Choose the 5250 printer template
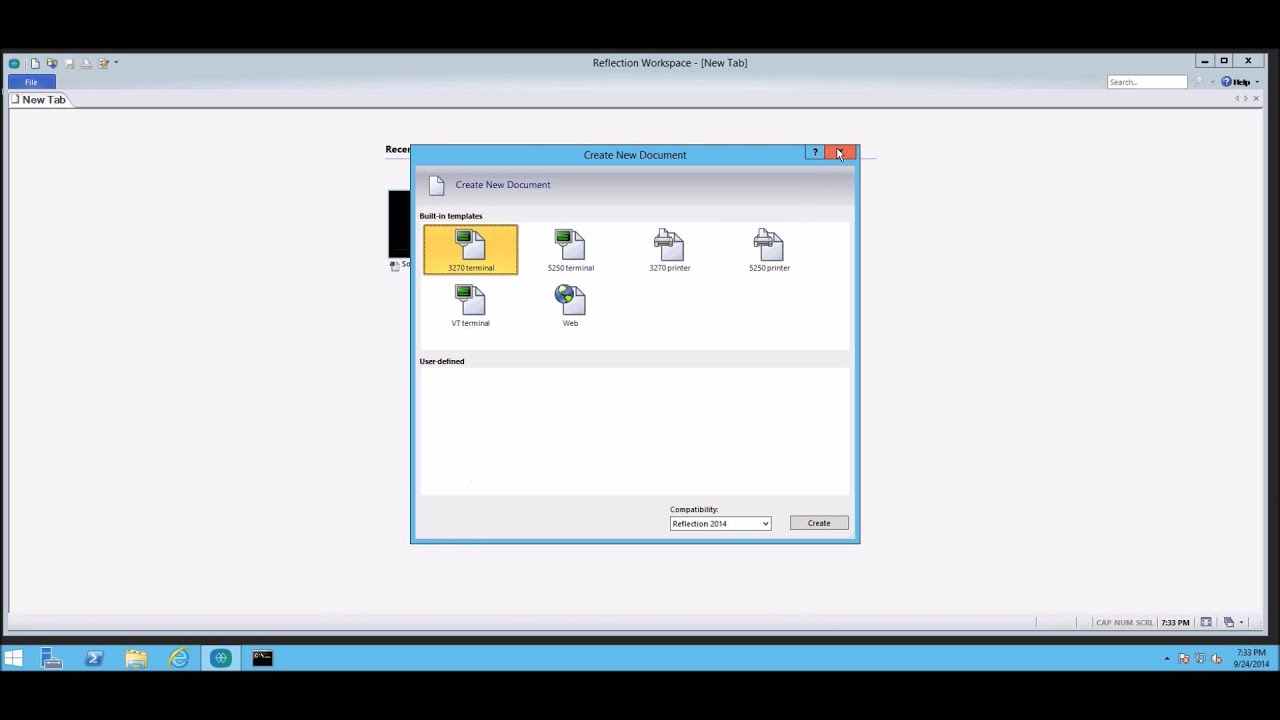1280x720 pixels. [x=769, y=250]
